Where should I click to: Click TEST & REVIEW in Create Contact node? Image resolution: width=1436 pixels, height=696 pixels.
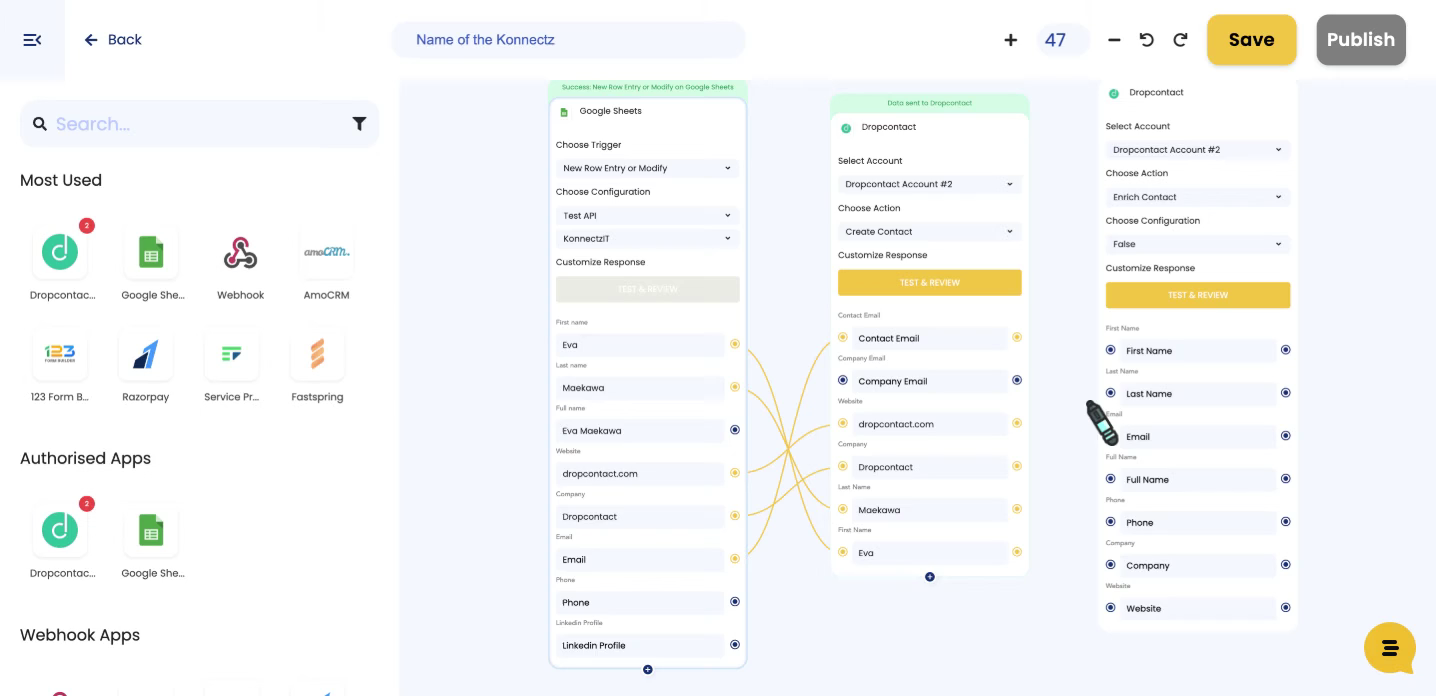pyautogui.click(x=929, y=282)
